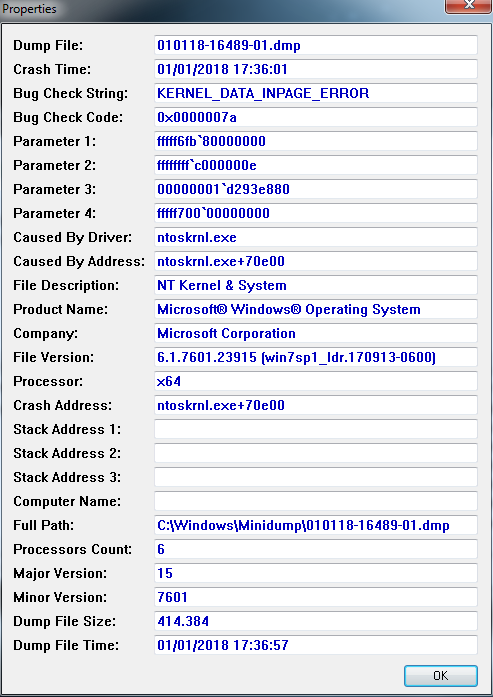
Task: Click the Dump File value field
Action: pyautogui.click(x=316, y=45)
